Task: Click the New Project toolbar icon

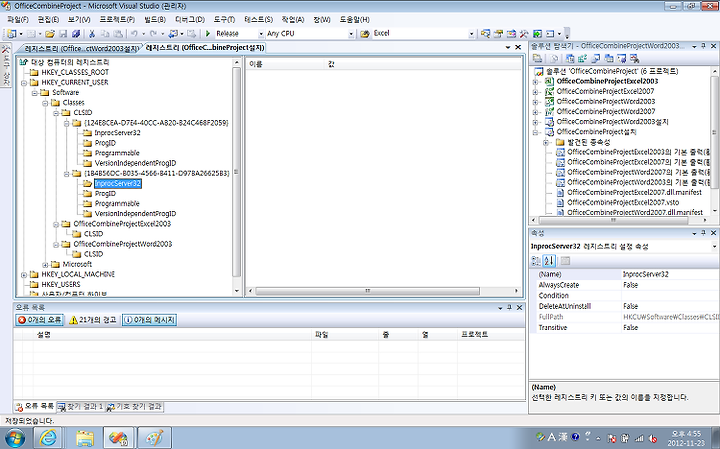Action: 11,34
